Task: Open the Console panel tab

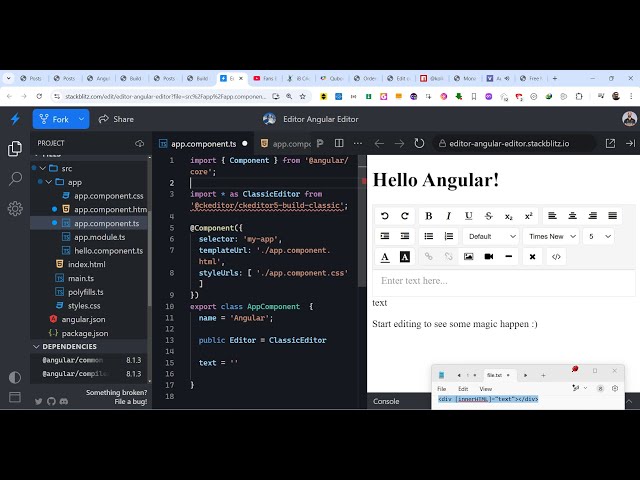Action: (x=386, y=401)
